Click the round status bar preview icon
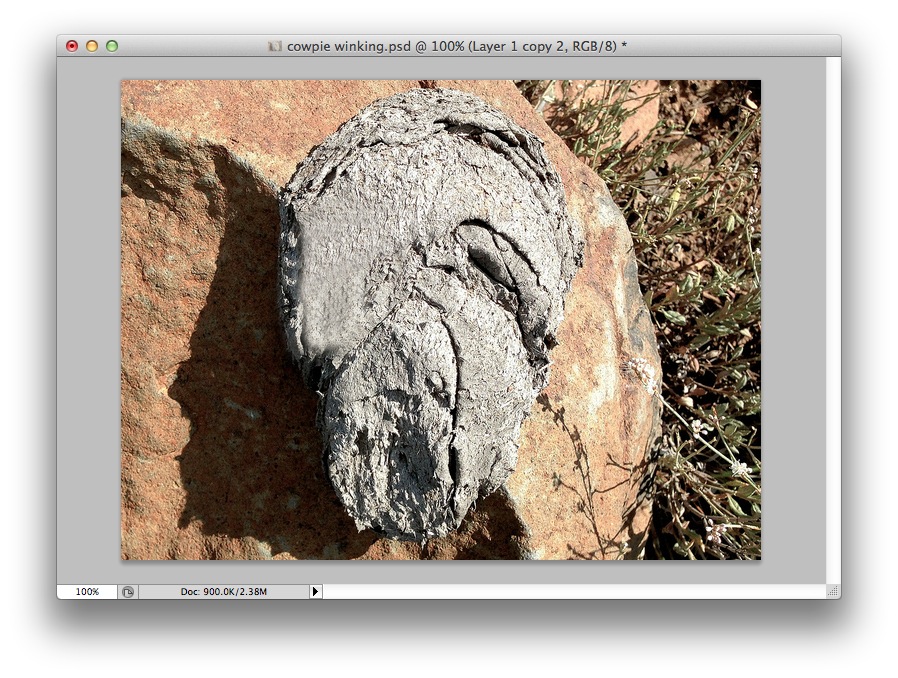Image resolution: width=898 pixels, height=678 pixels. (128, 592)
